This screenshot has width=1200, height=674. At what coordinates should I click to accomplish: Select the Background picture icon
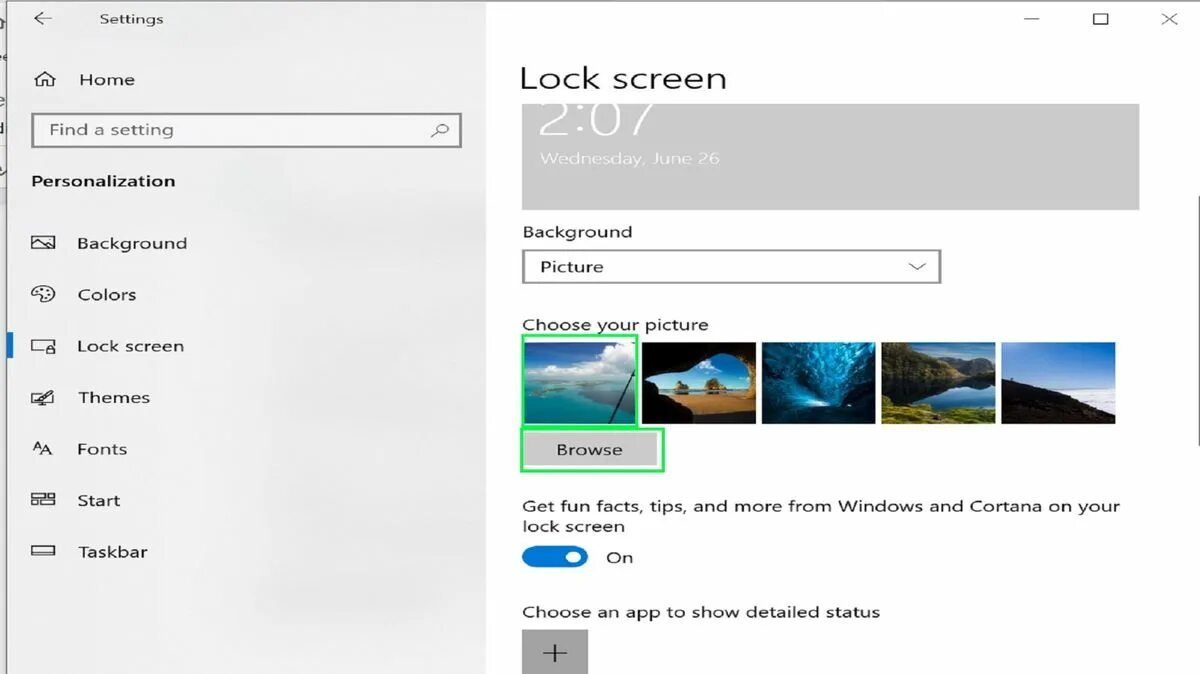43,243
